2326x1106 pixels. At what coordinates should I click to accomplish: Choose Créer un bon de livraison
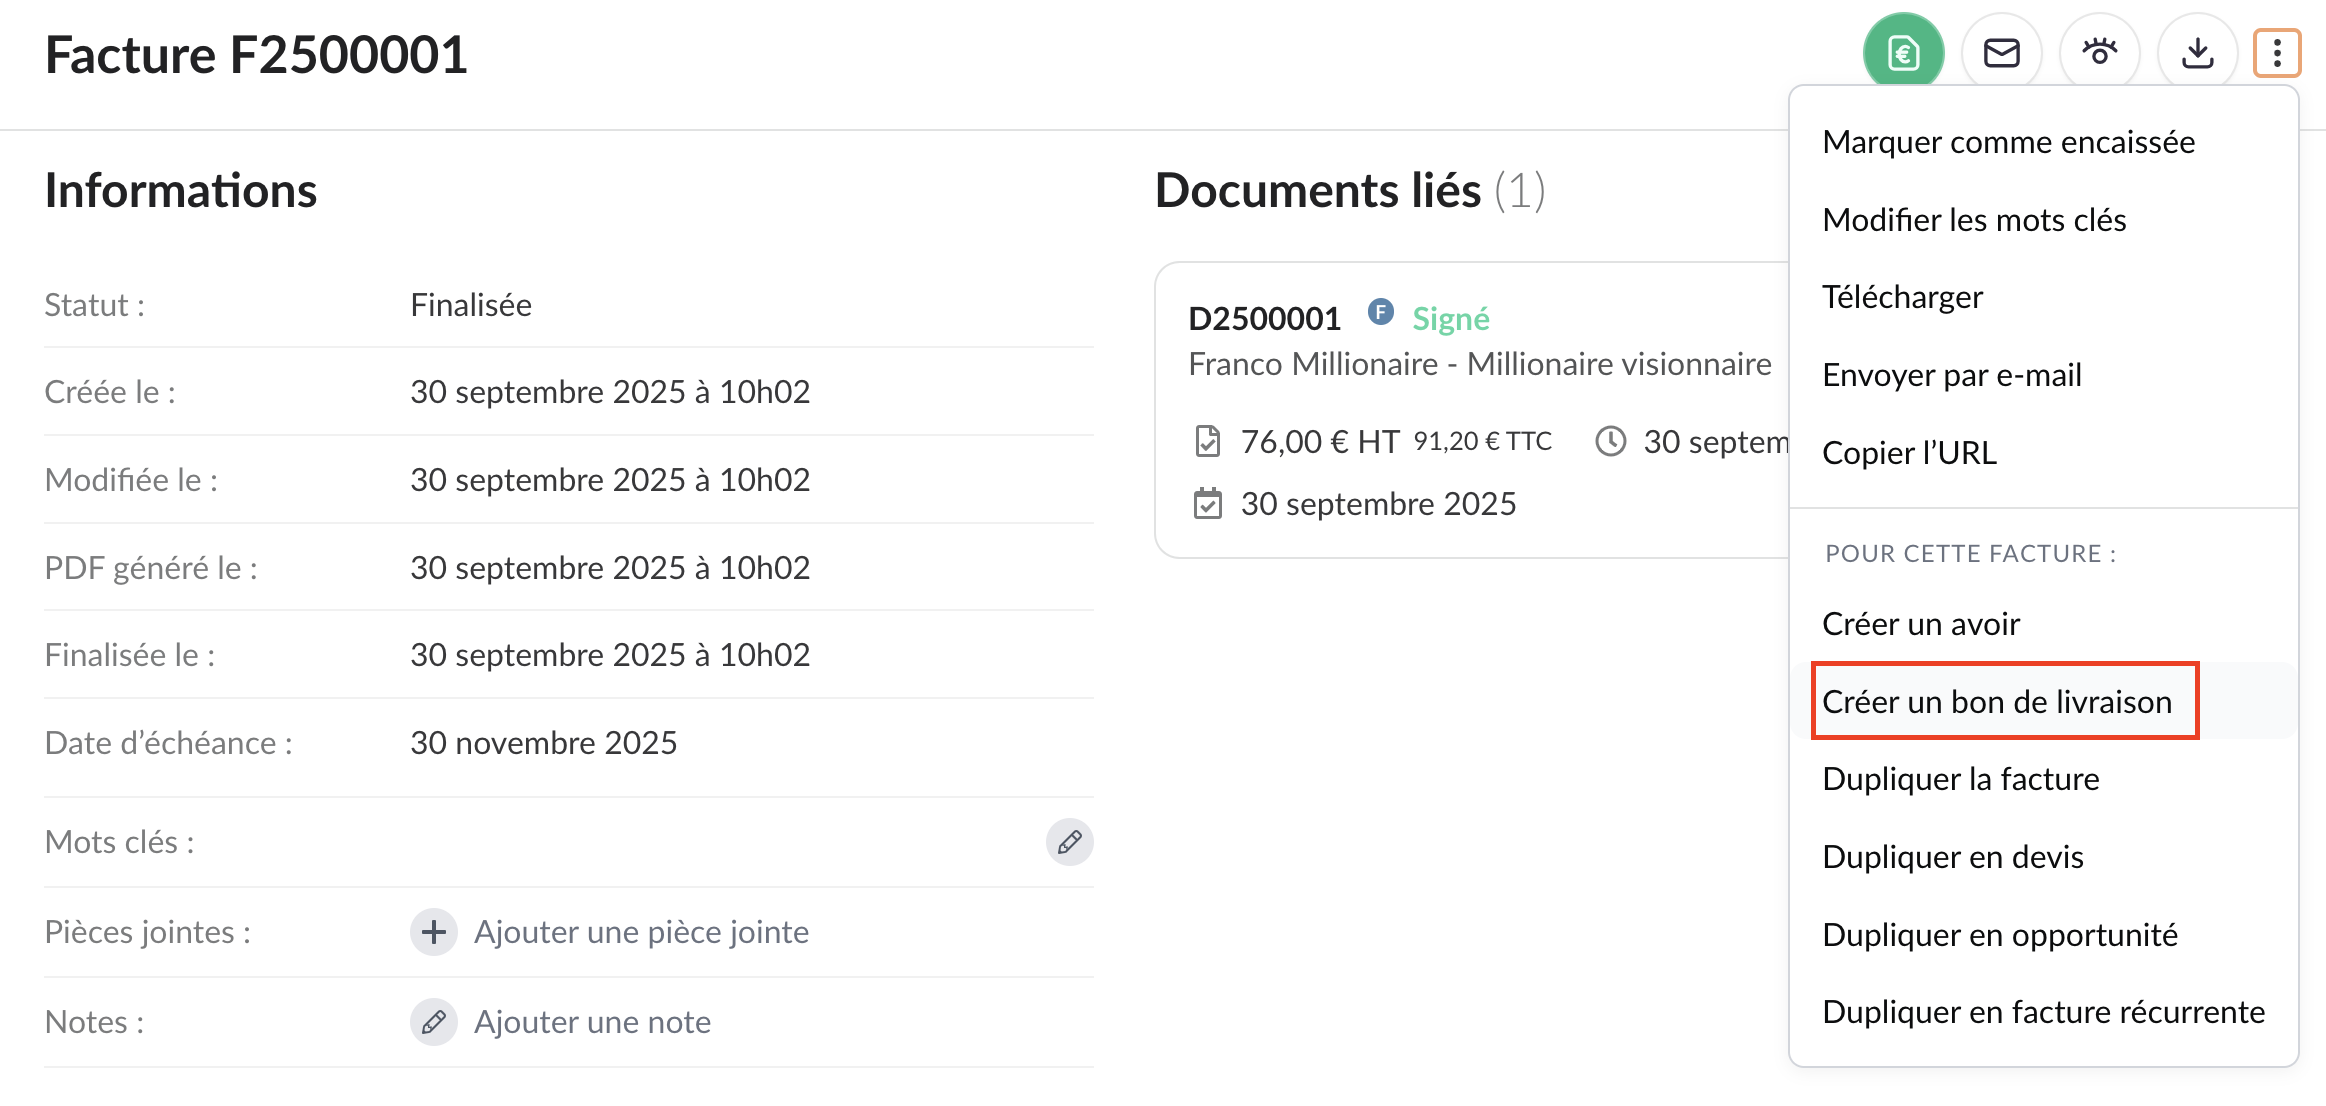click(1996, 702)
